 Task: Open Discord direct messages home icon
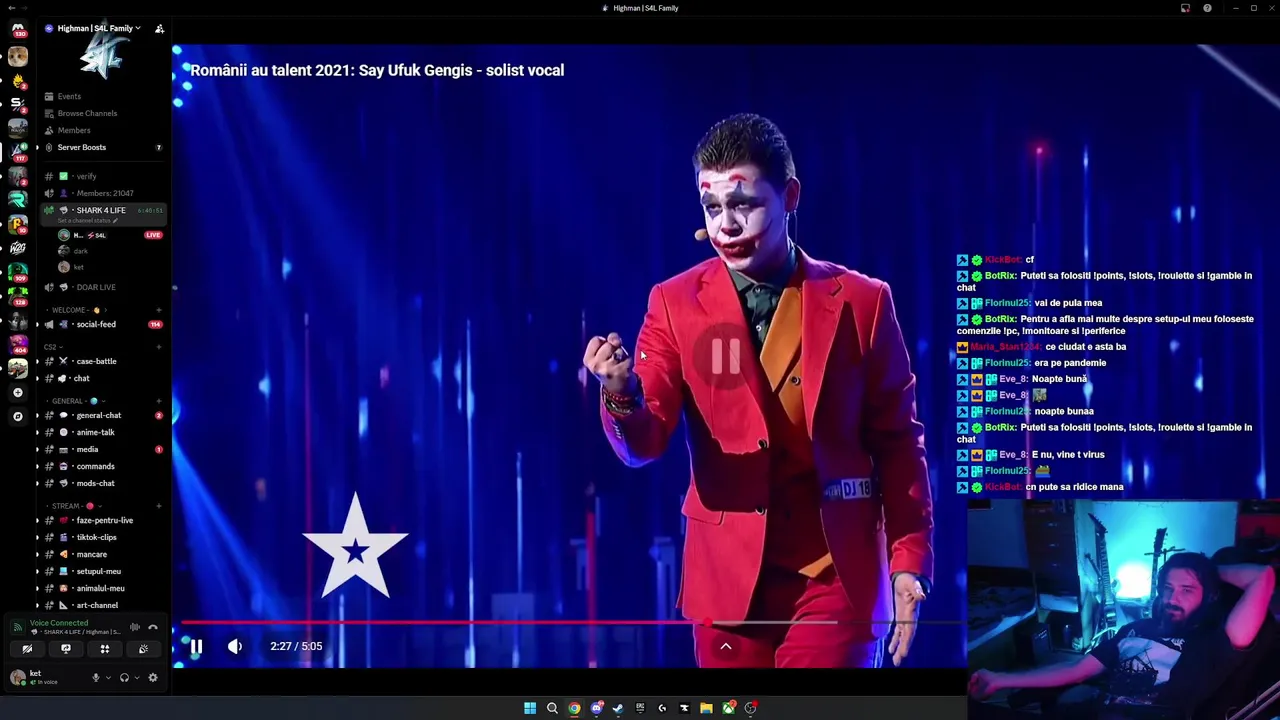[17, 31]
